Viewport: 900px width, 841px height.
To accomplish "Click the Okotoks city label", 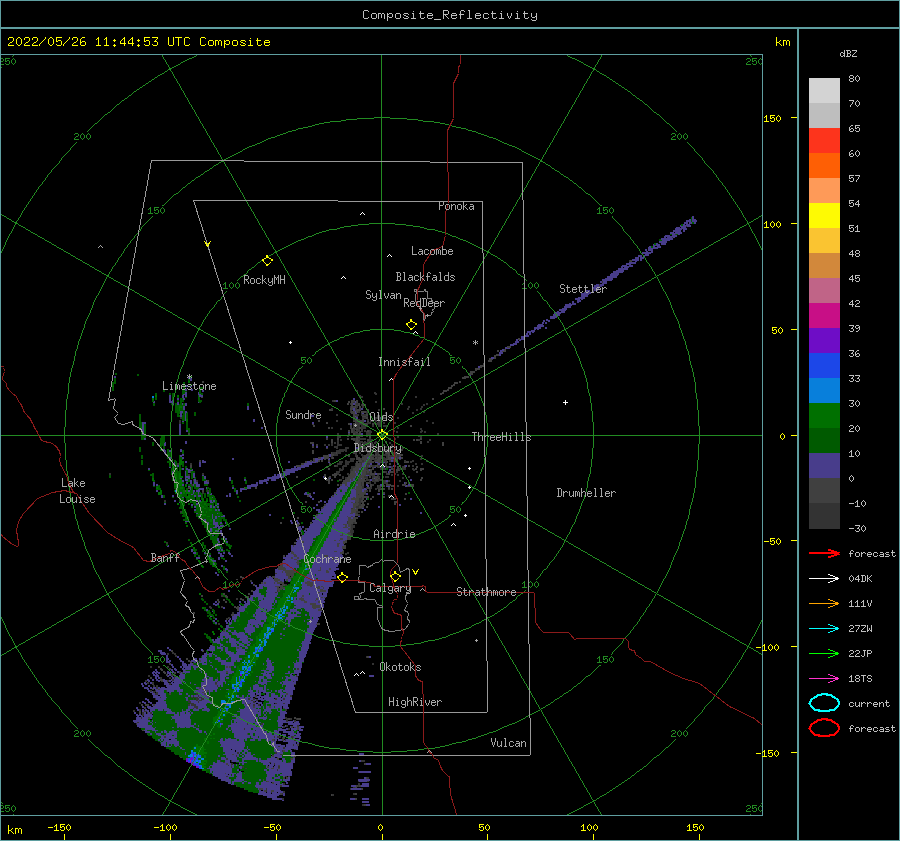I will click(x=400, y=667).
